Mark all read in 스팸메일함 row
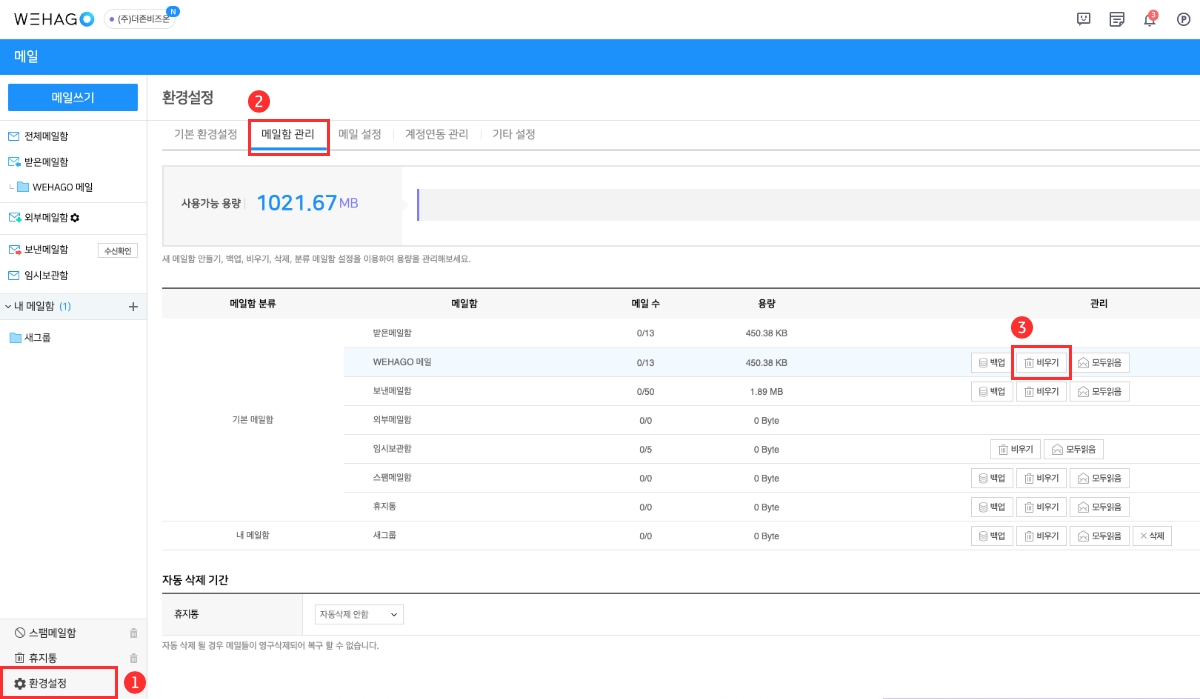The width and height of the screenshot is (1200, 699). 1100,478
